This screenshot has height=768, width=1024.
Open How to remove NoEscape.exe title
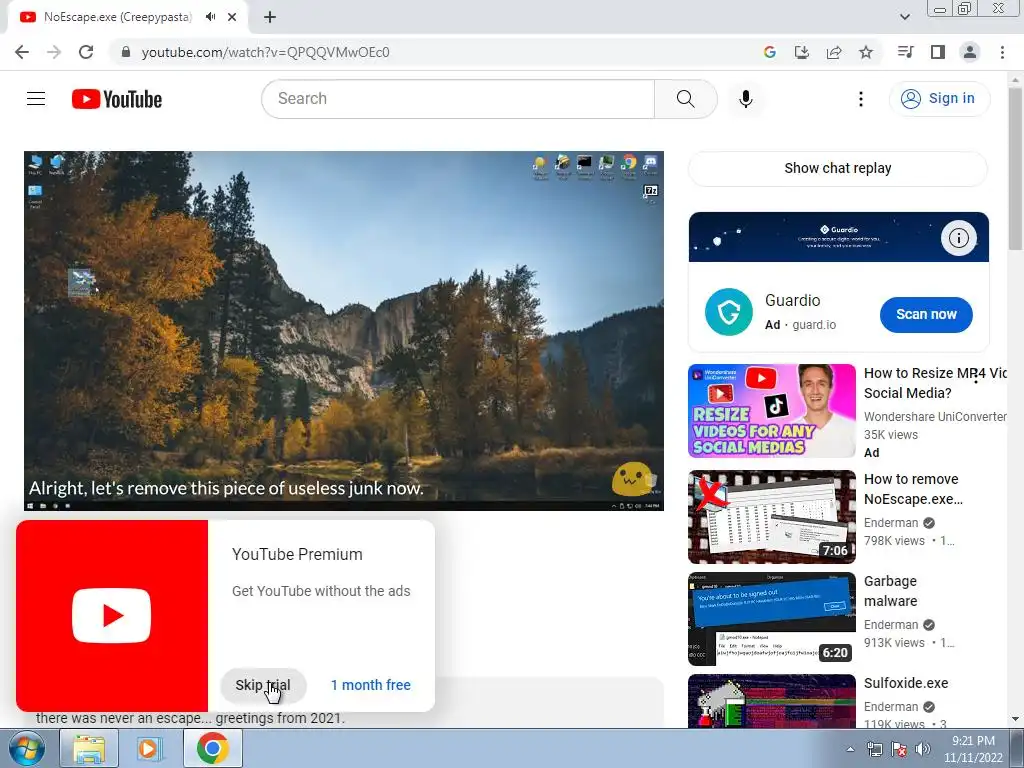click(913, 488)
